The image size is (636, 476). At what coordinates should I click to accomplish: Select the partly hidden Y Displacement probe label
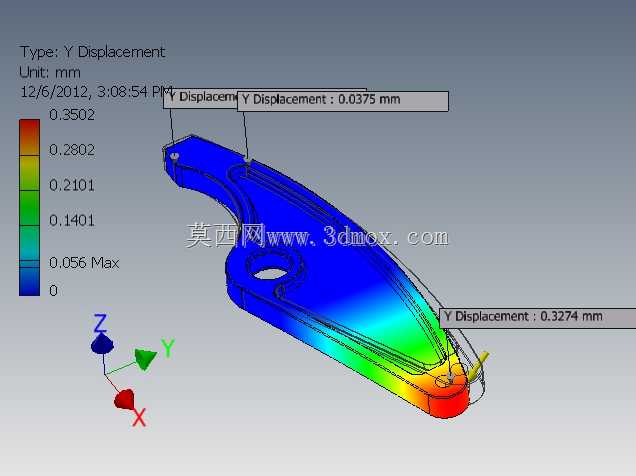coord(200,99)
